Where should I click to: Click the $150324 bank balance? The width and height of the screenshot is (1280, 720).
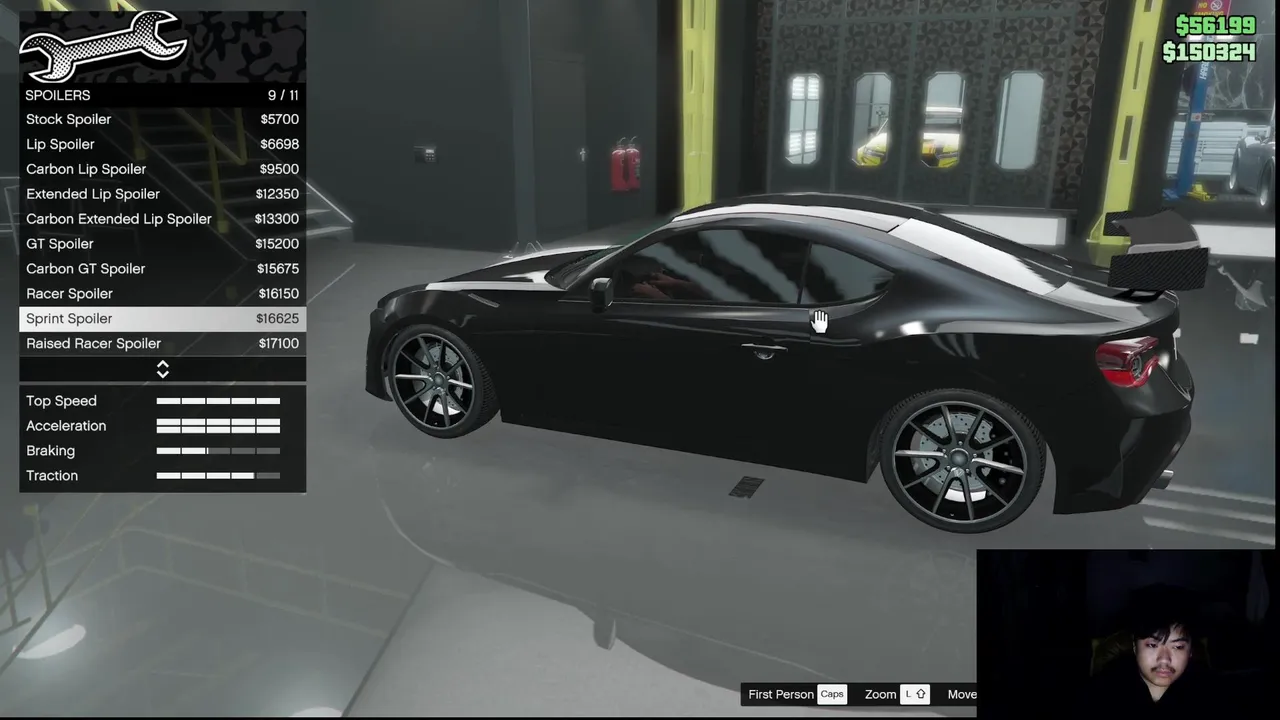point(1209,52)
